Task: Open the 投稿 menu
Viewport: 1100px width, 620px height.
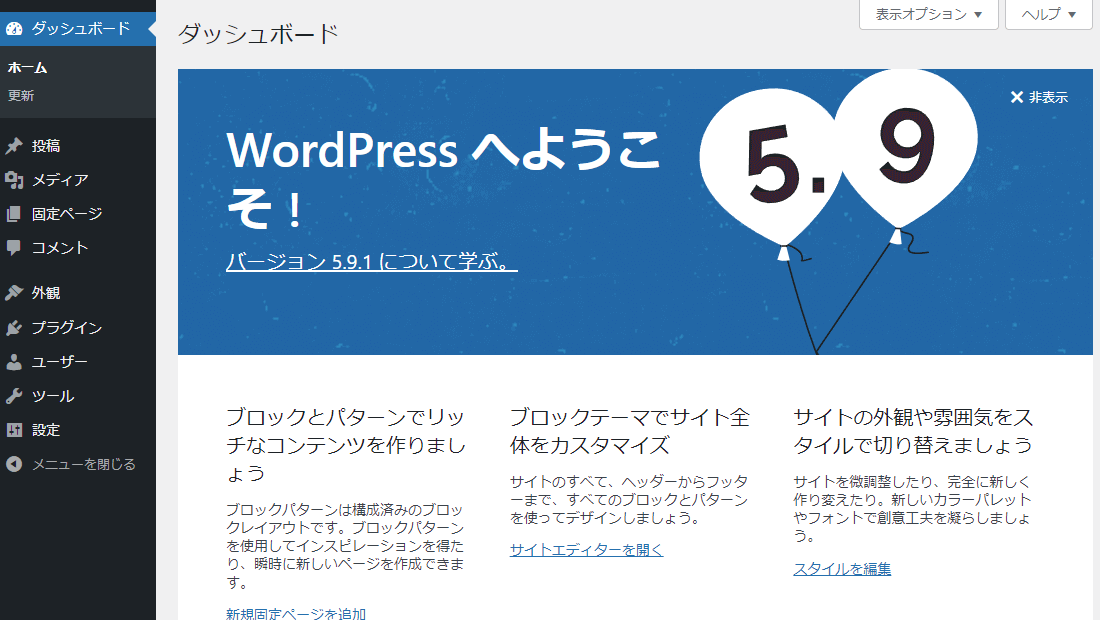Action: coord(78,146)
